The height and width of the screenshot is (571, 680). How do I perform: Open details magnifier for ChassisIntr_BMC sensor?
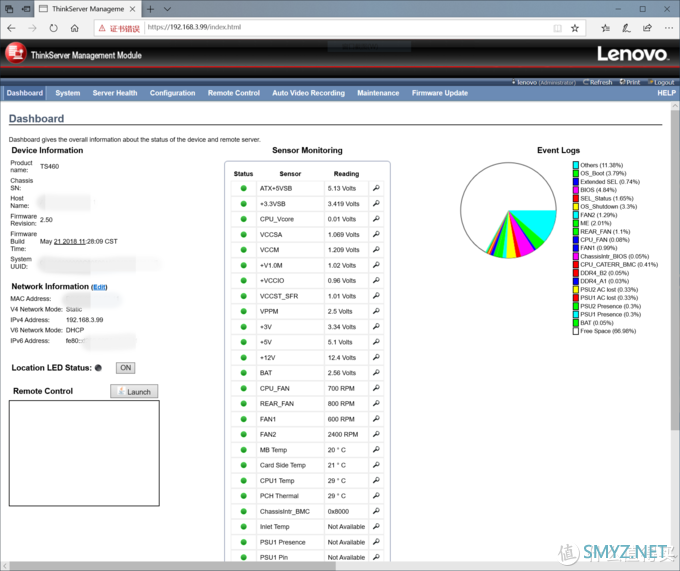coord(376,511)
